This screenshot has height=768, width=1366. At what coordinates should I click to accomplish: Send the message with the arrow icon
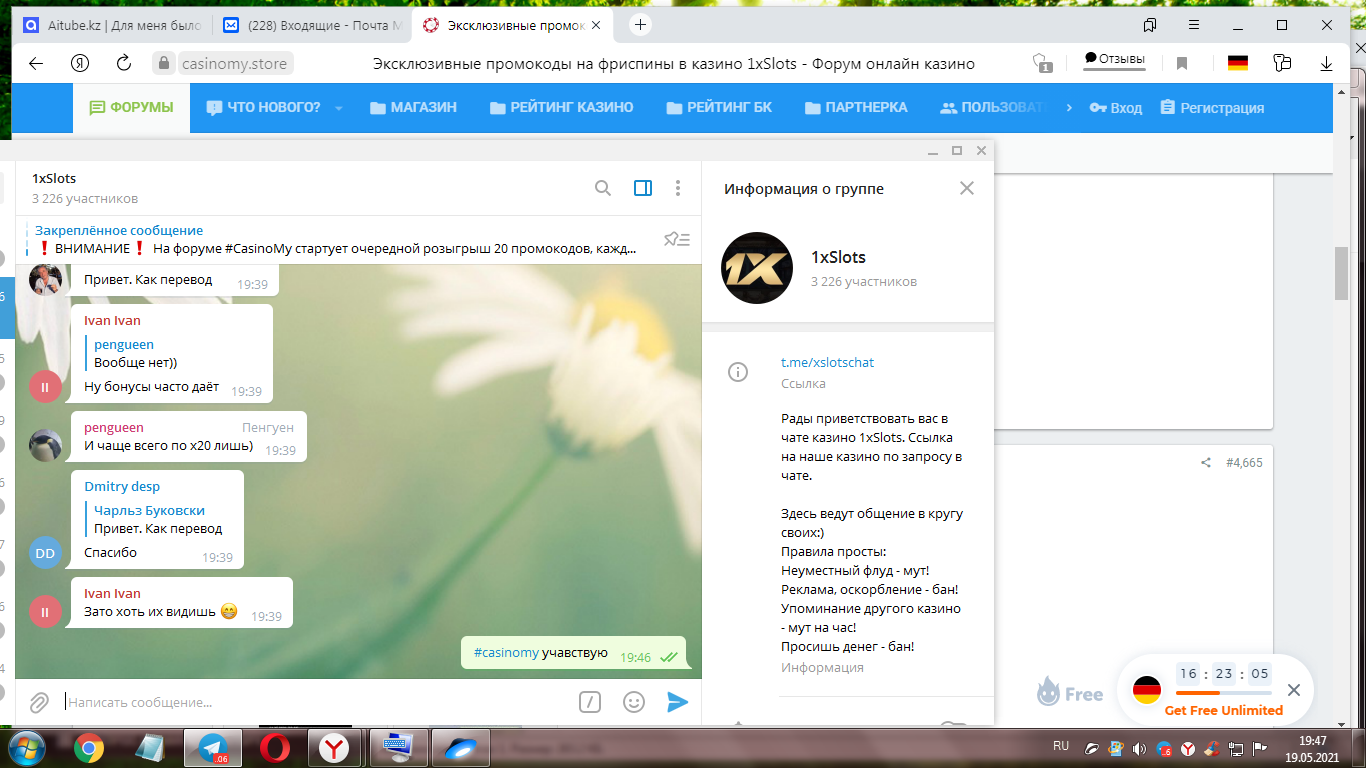click(678, 702)
